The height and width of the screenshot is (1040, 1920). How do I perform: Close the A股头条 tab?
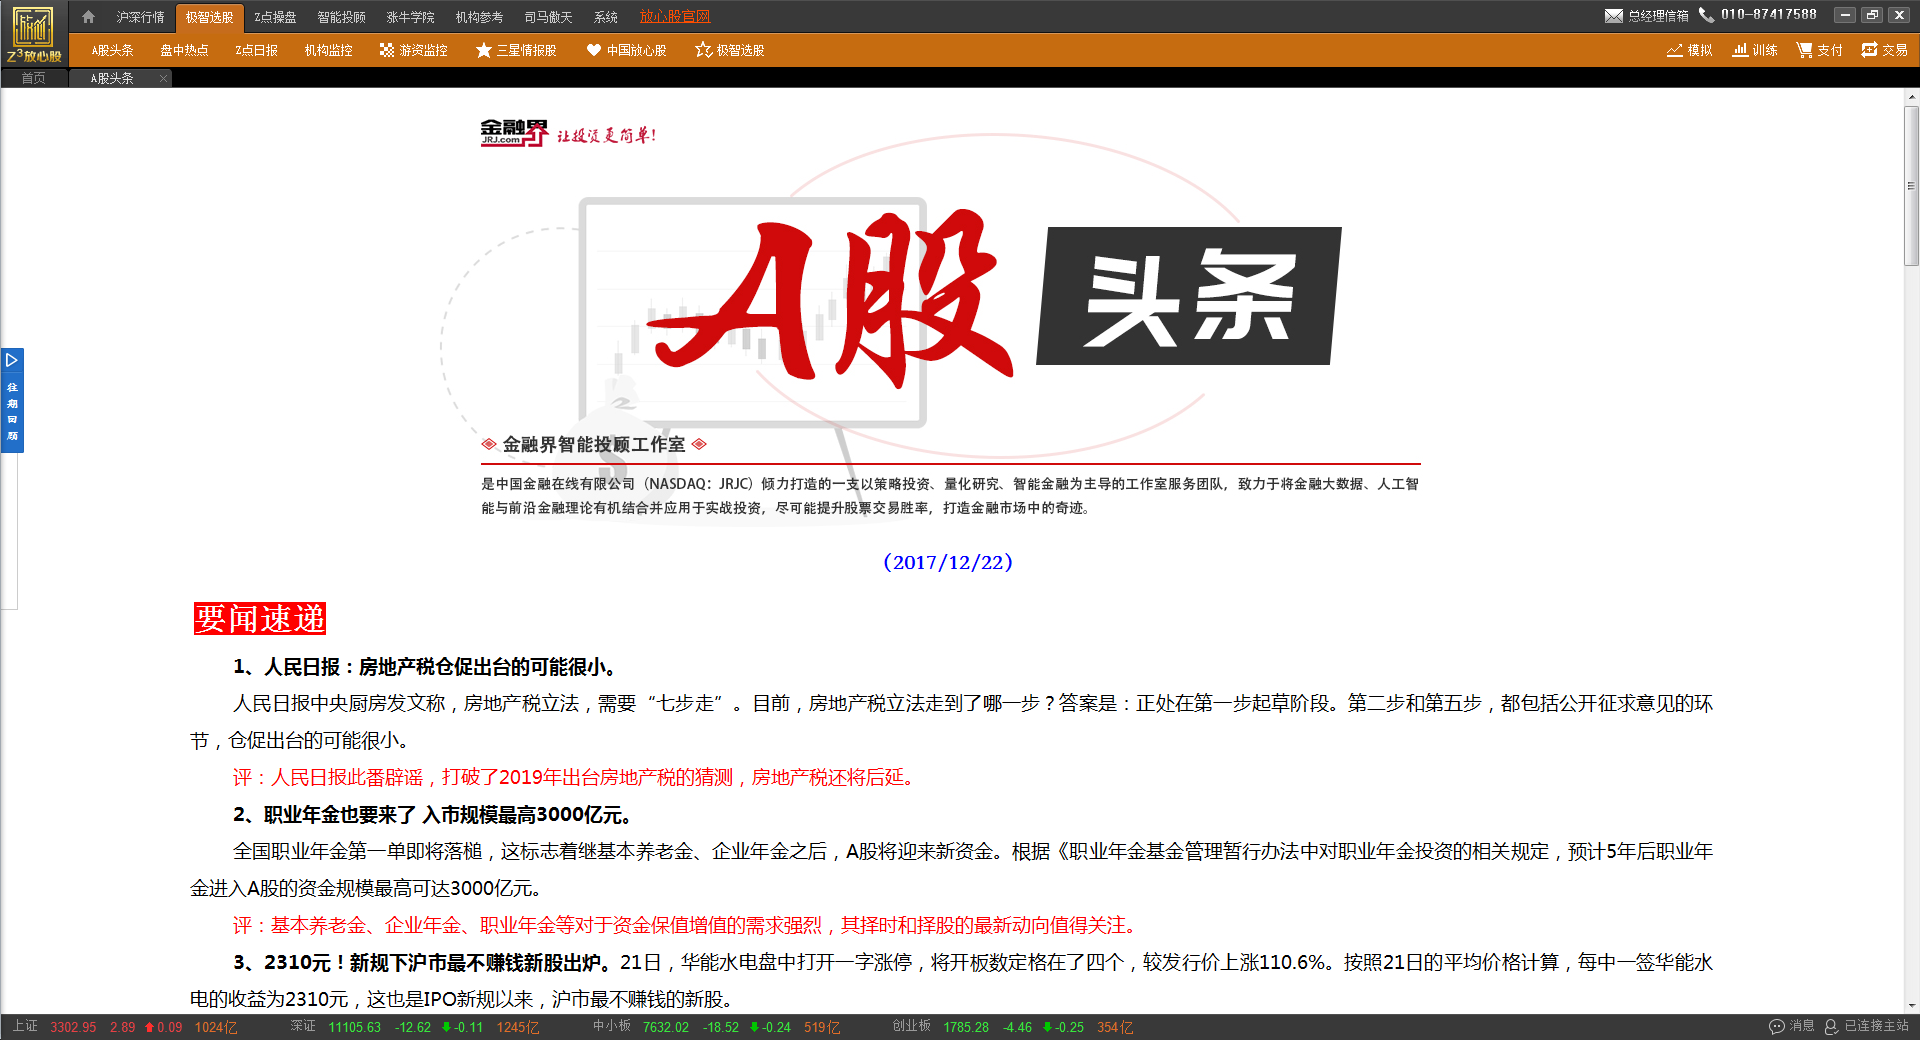coord(163,79)
